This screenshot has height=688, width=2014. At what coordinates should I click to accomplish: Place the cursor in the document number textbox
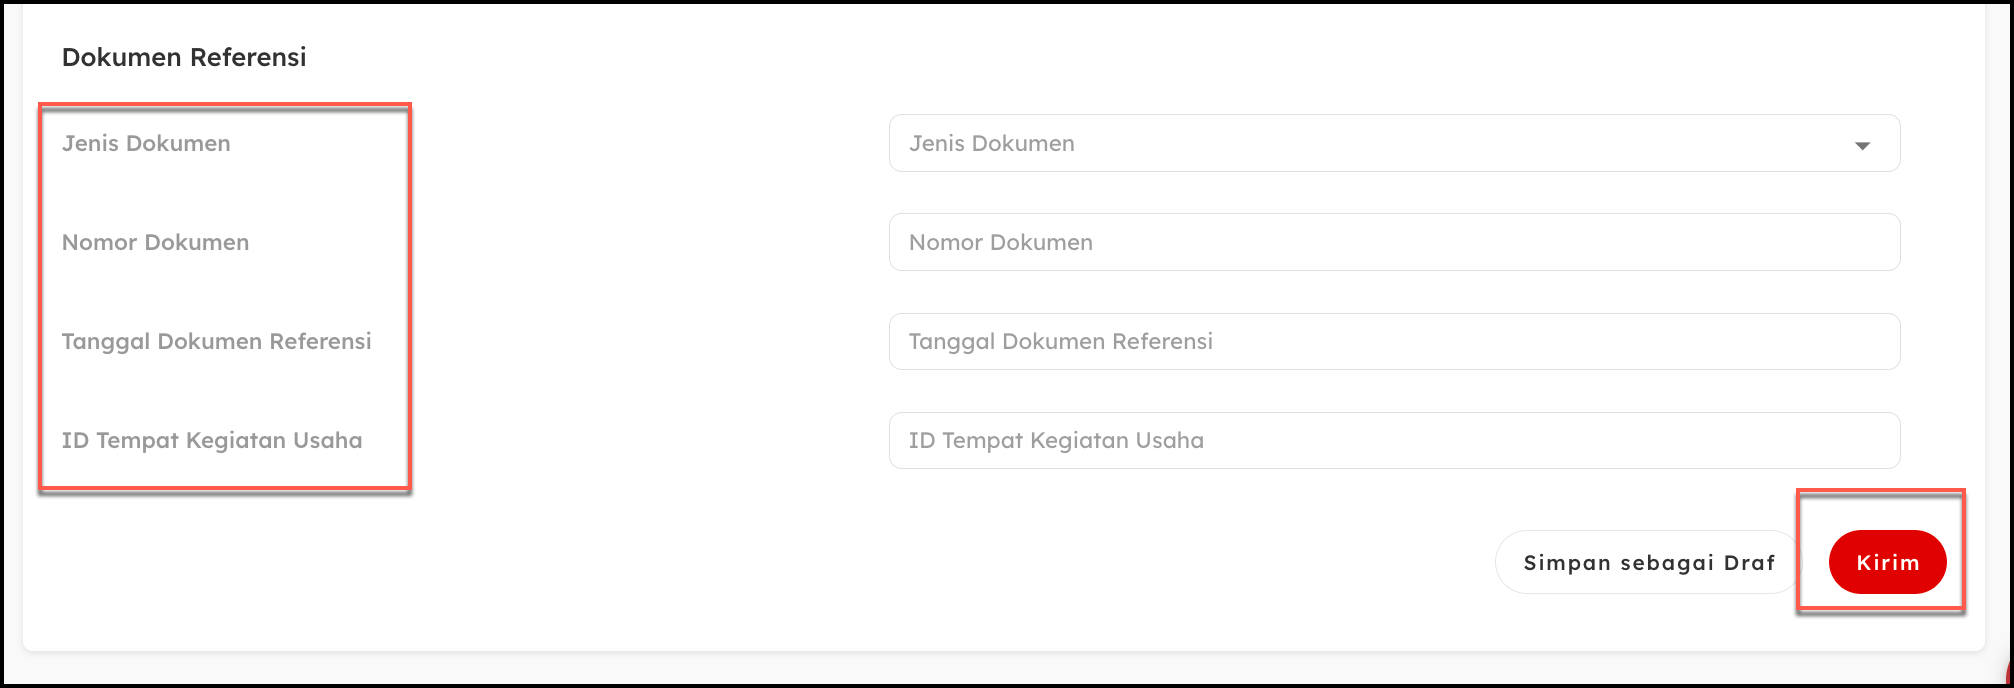click(x=1393, y=242)
